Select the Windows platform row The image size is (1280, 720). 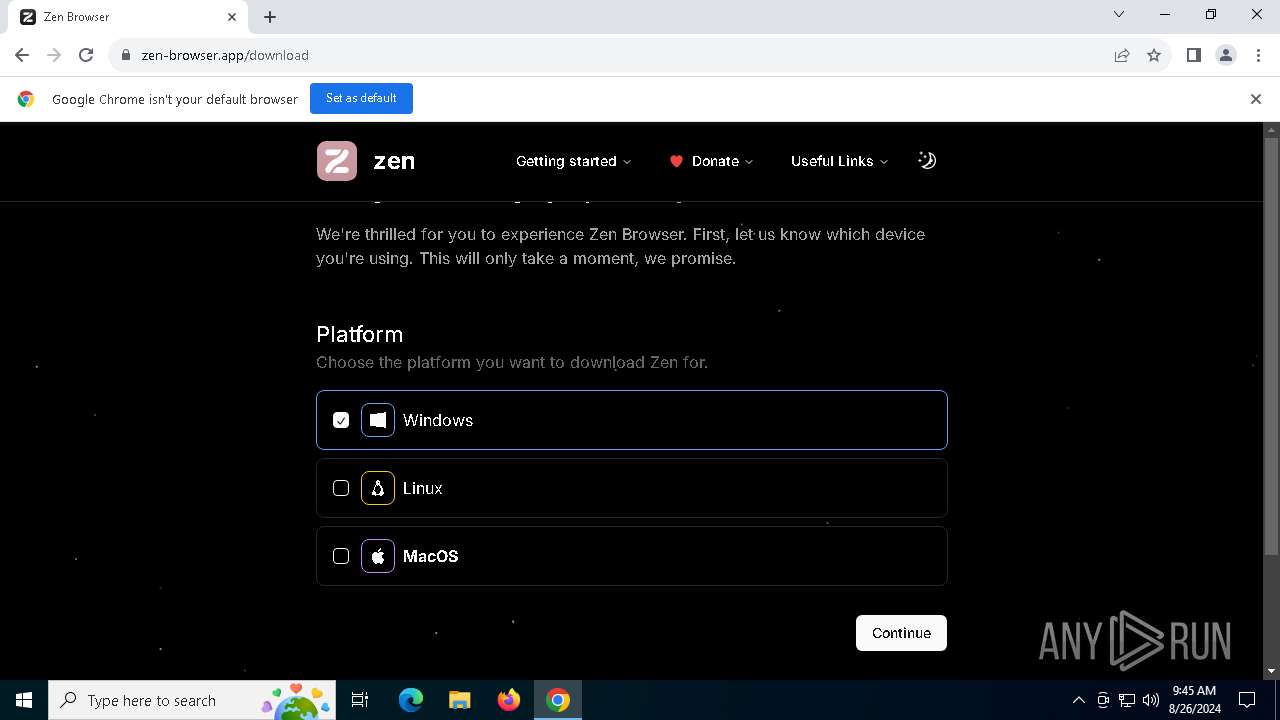(632, 420)
